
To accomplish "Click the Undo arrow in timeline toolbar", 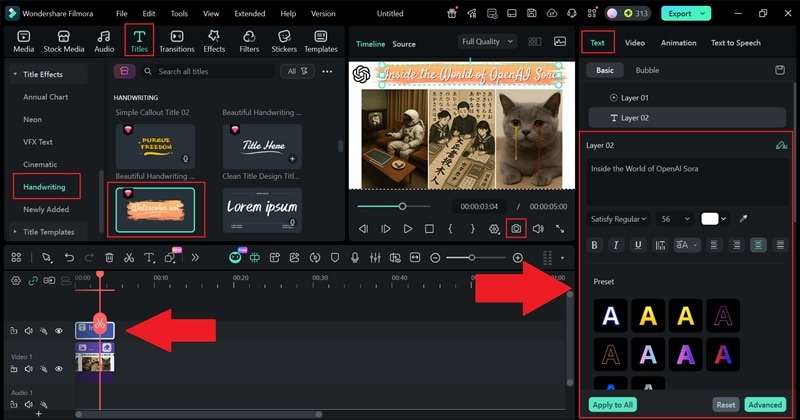I will click(69, 258).
